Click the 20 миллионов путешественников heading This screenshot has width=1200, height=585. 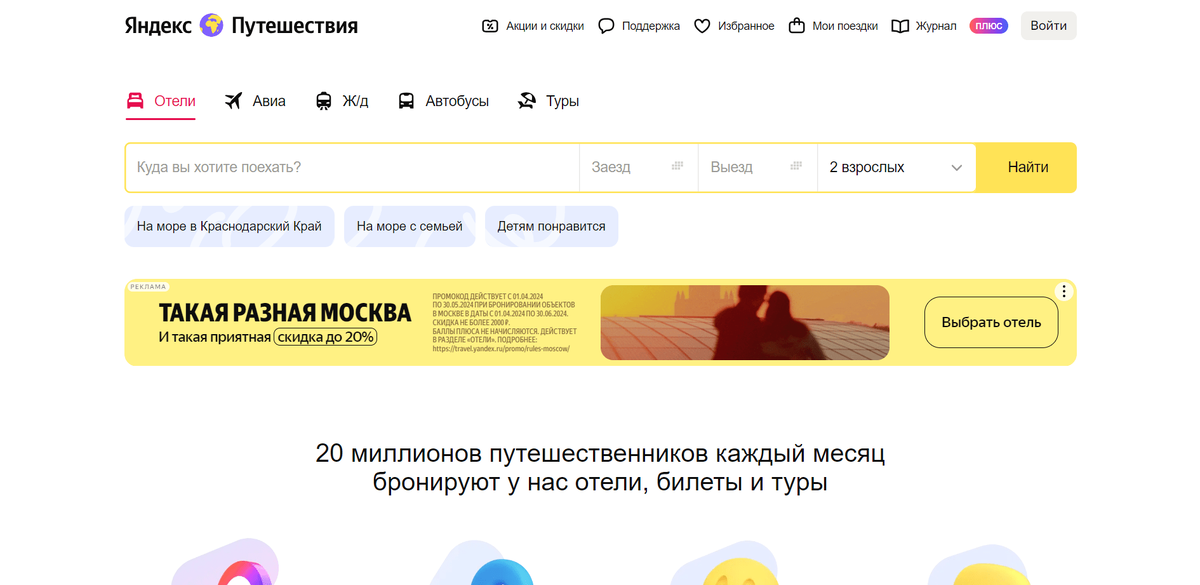(x=600, y=468)
